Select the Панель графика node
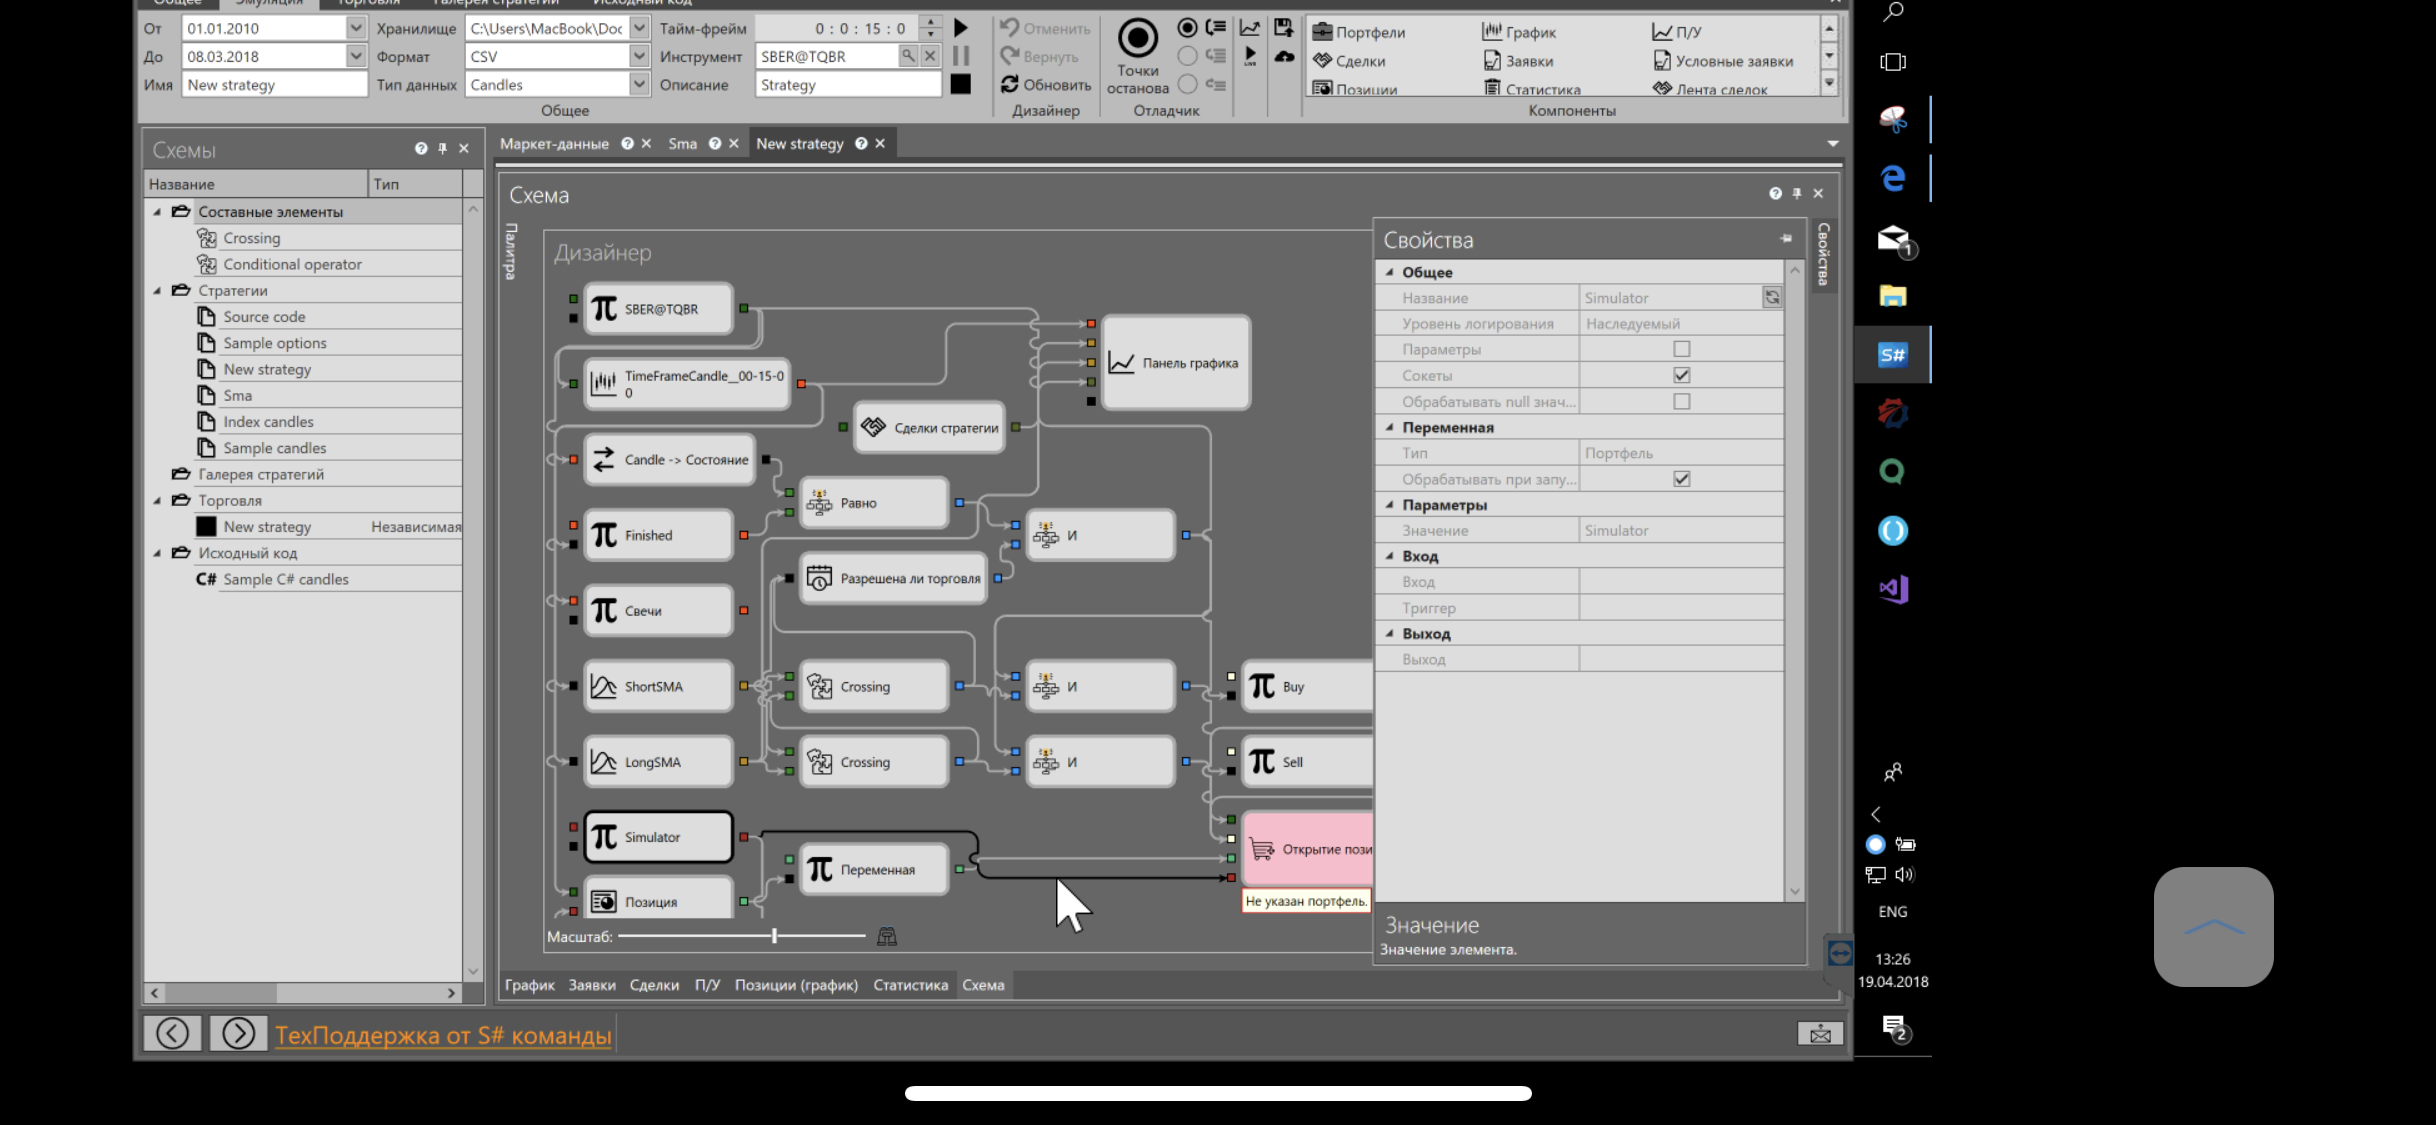2436x1125 pixels. (x=1177, y=363)
